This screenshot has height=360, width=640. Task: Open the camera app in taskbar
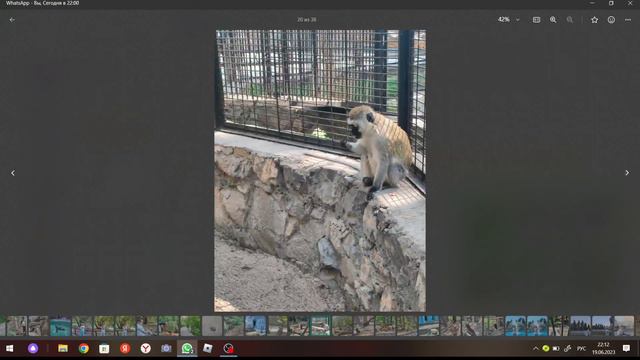166,349
